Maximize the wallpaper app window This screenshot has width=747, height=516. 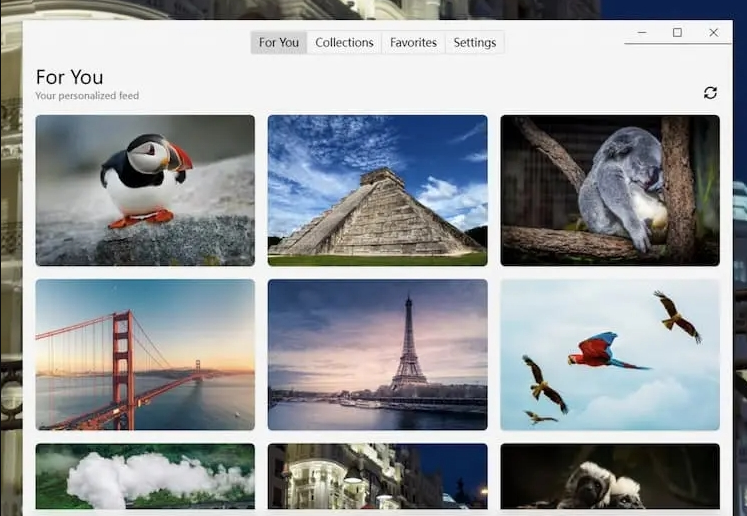(x=677, y=33)
